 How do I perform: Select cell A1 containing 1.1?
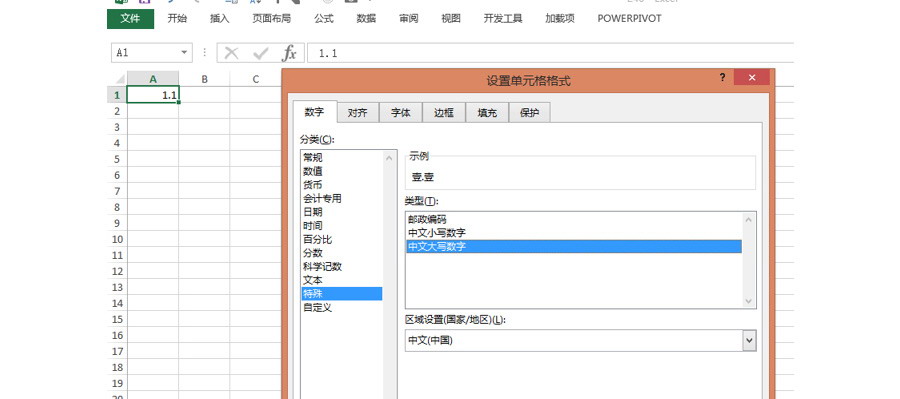pyautogui.click(x=153, y=95)
